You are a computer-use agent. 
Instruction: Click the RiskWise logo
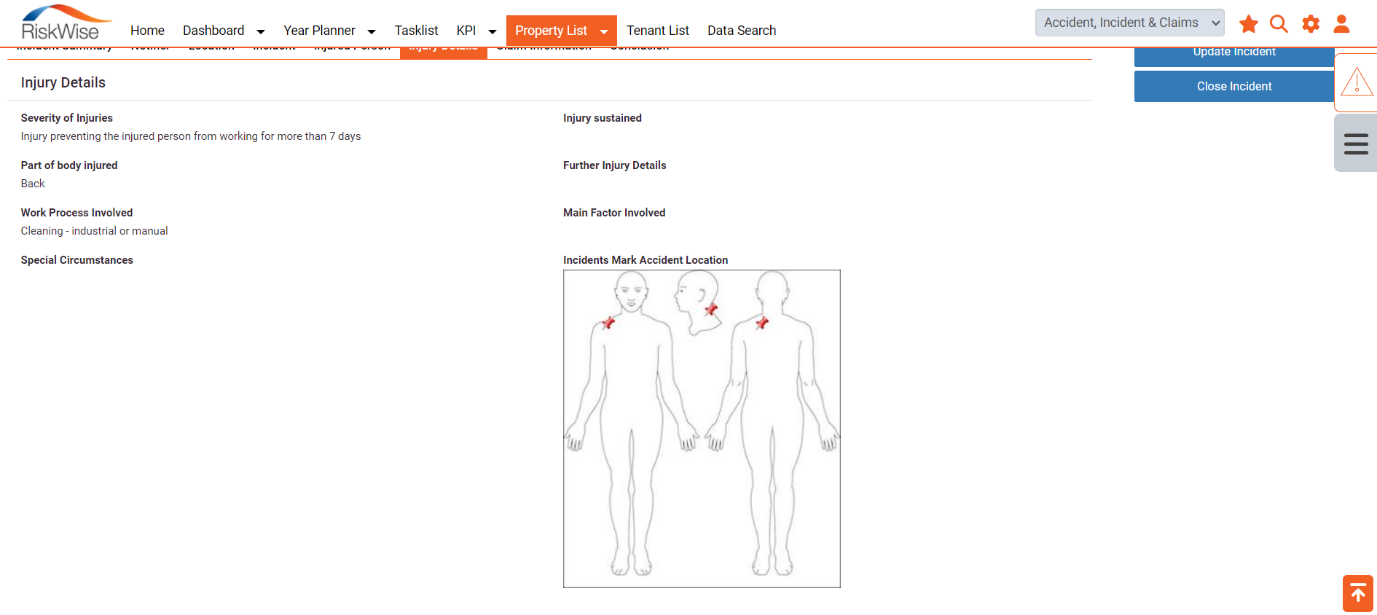coord(67,24)
